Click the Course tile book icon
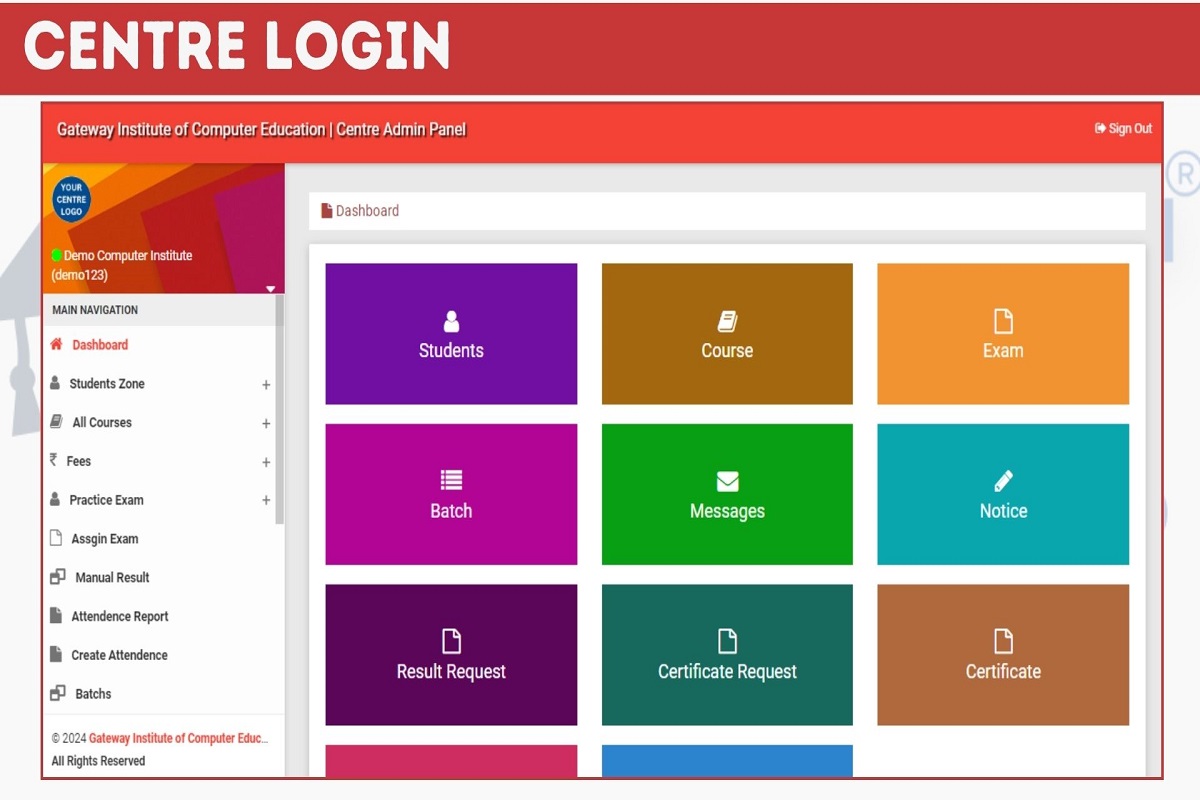 tap(727, 321)
